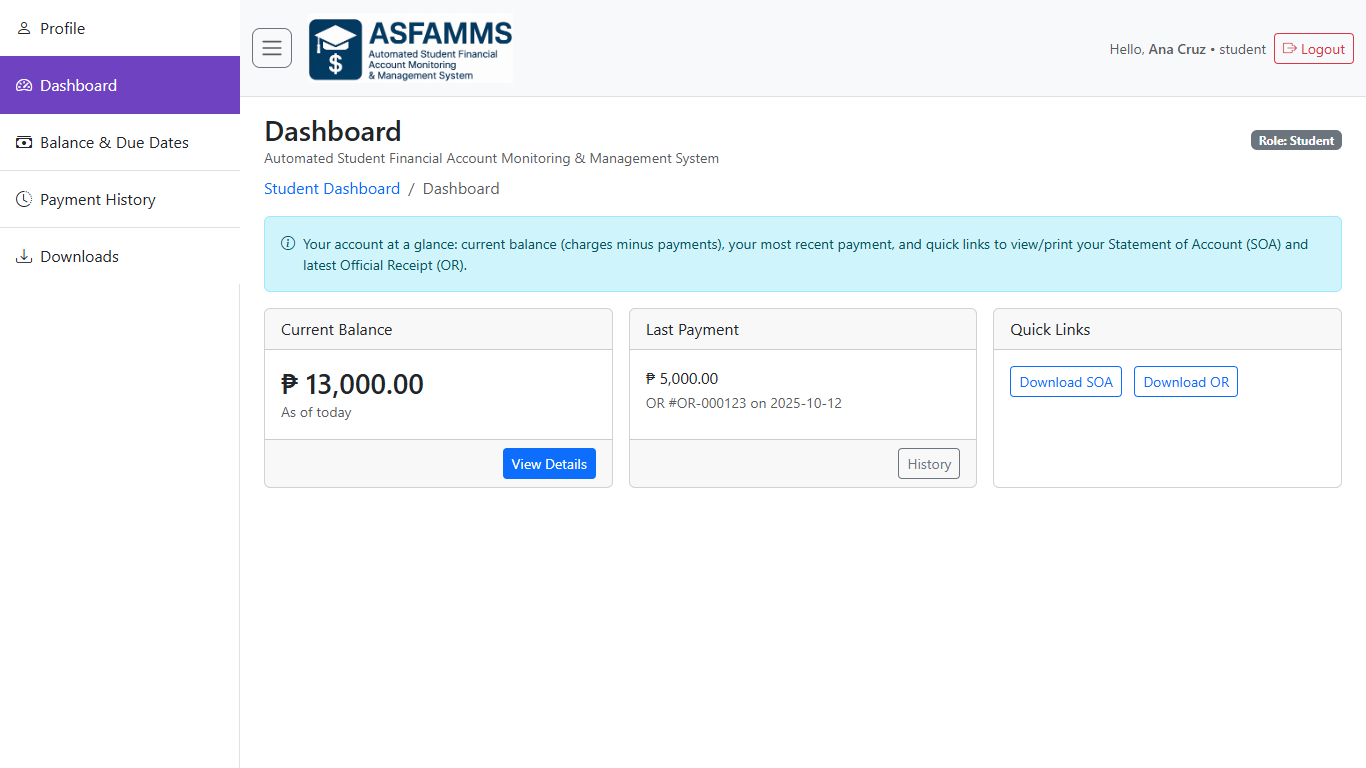Select Downloads in the sidebar
Image resolution: width=1366 pixels, height=768 pixels.
[79, 257]
